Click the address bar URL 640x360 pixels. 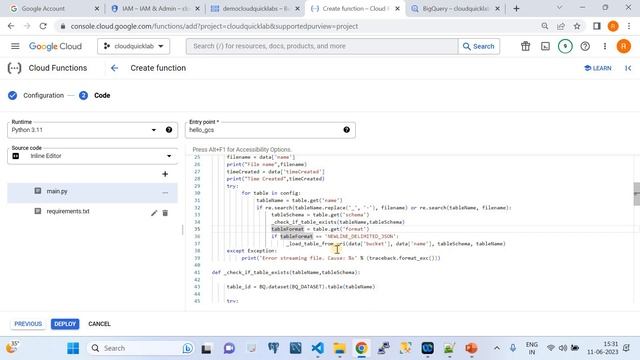tap(214, 26)
